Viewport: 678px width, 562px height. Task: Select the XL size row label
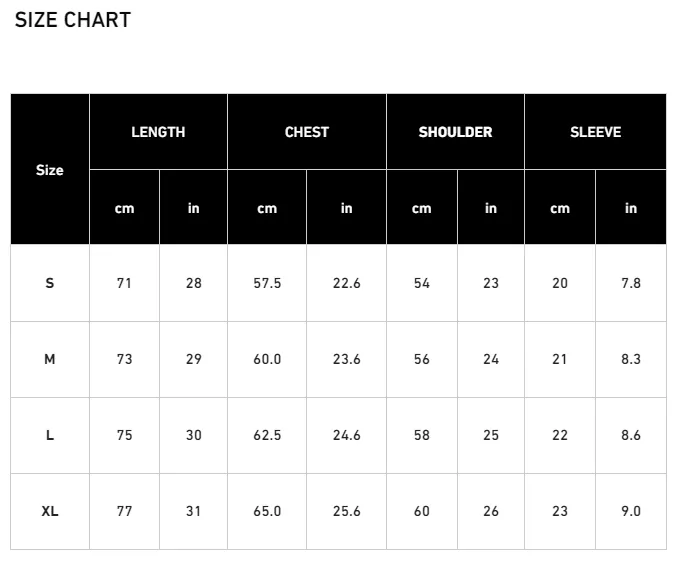(x=50, y=511)
